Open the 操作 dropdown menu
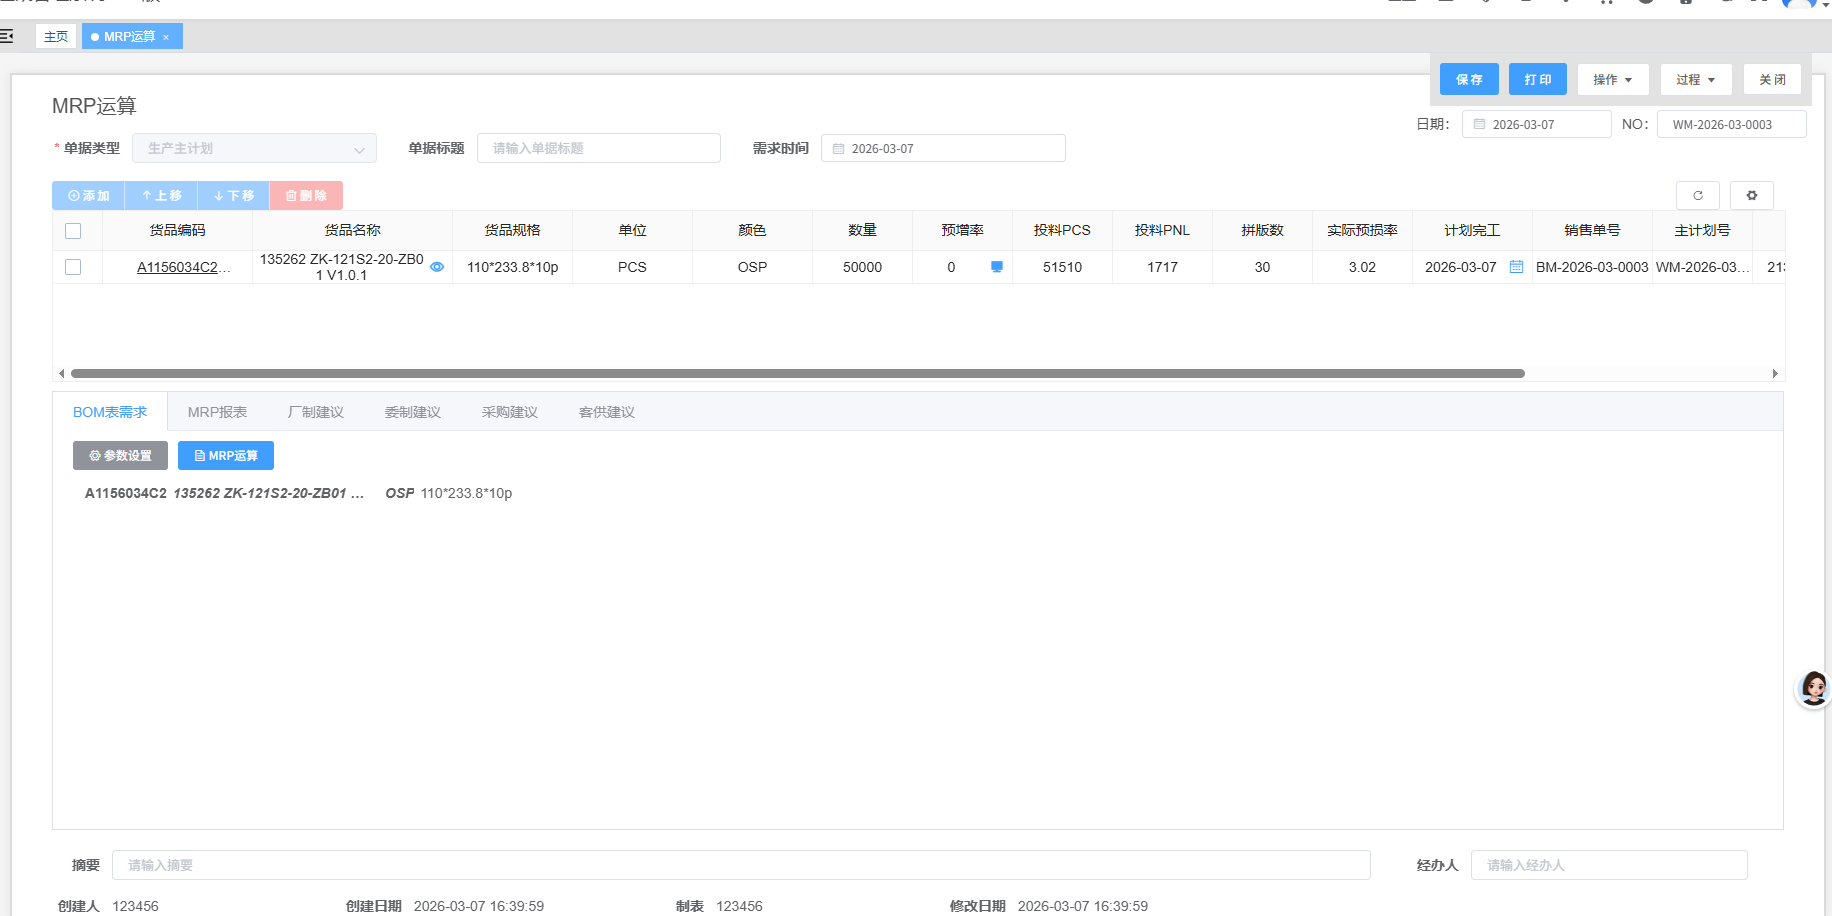 tap(1612, 80)
